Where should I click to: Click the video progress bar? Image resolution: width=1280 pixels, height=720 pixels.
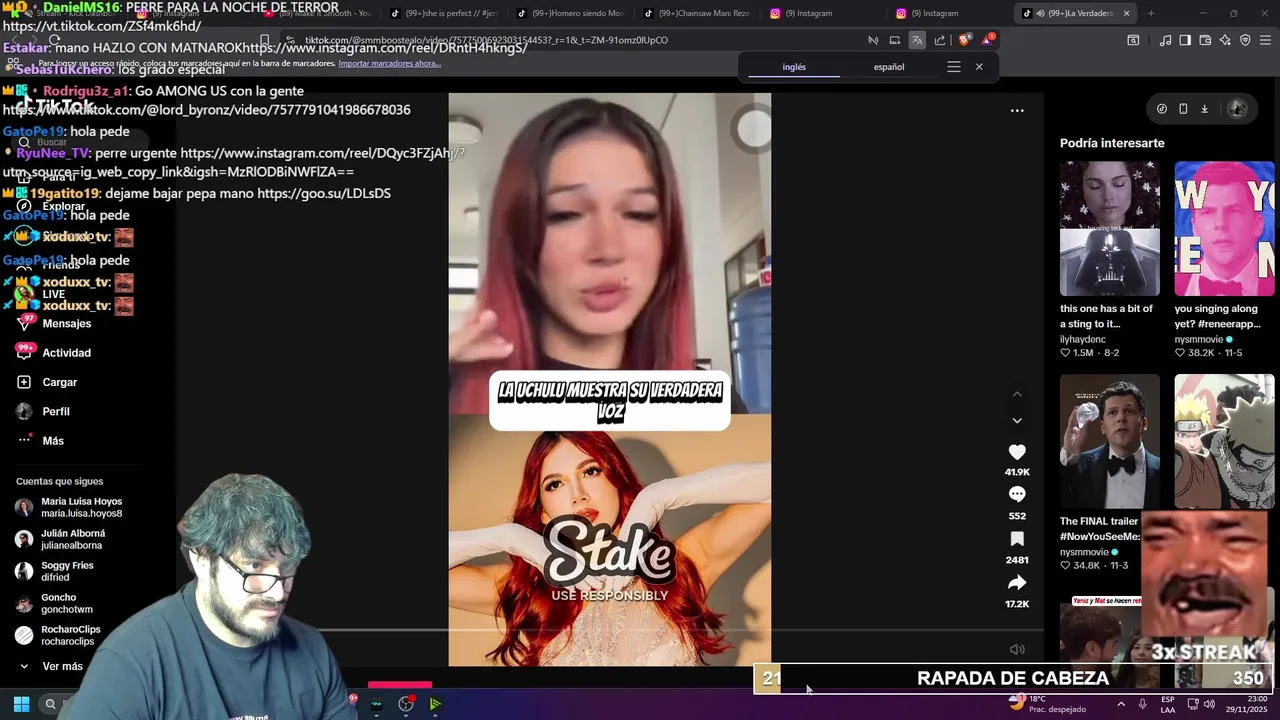pos(610,630)
